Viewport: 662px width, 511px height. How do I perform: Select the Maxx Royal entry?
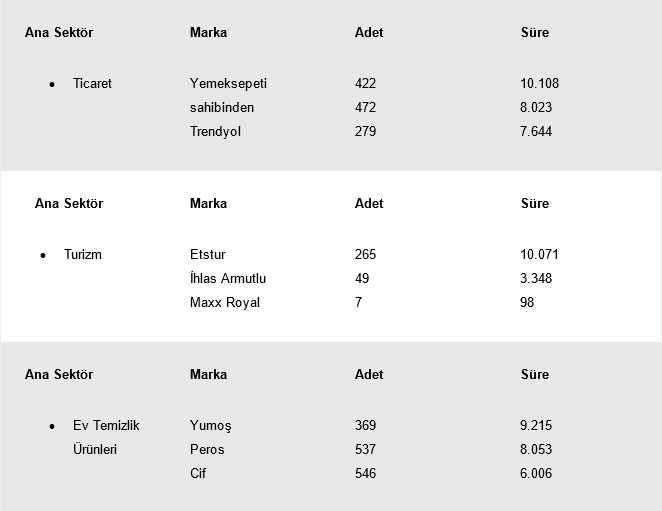tap(225, 303)
